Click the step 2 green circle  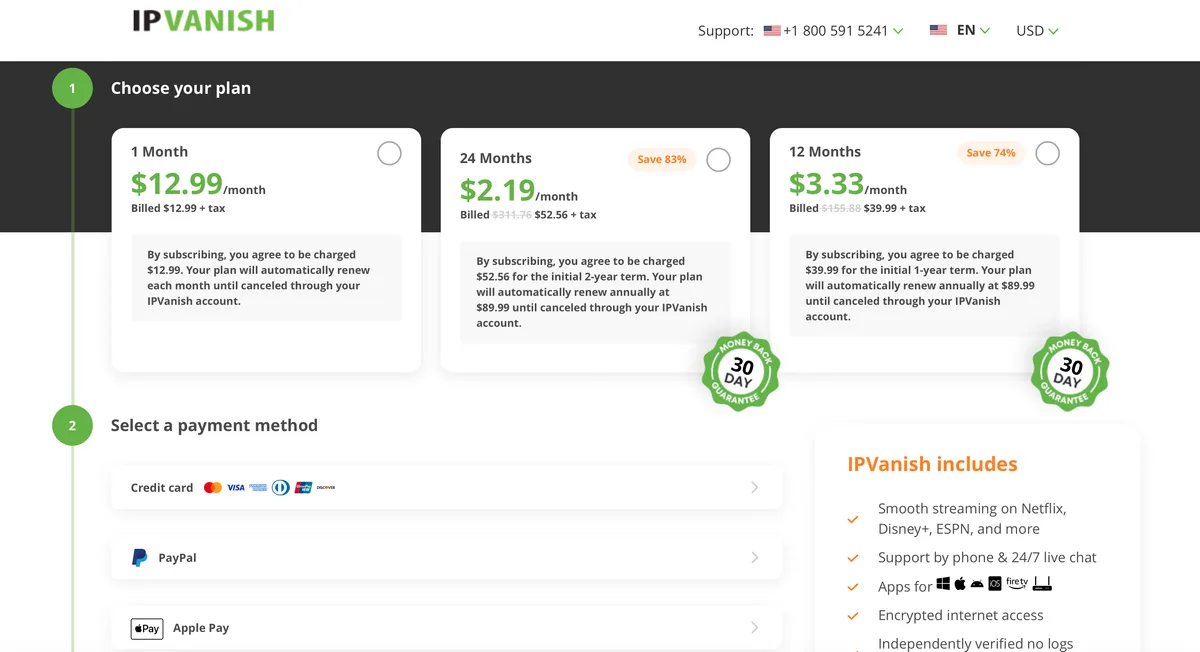(72, 425)
